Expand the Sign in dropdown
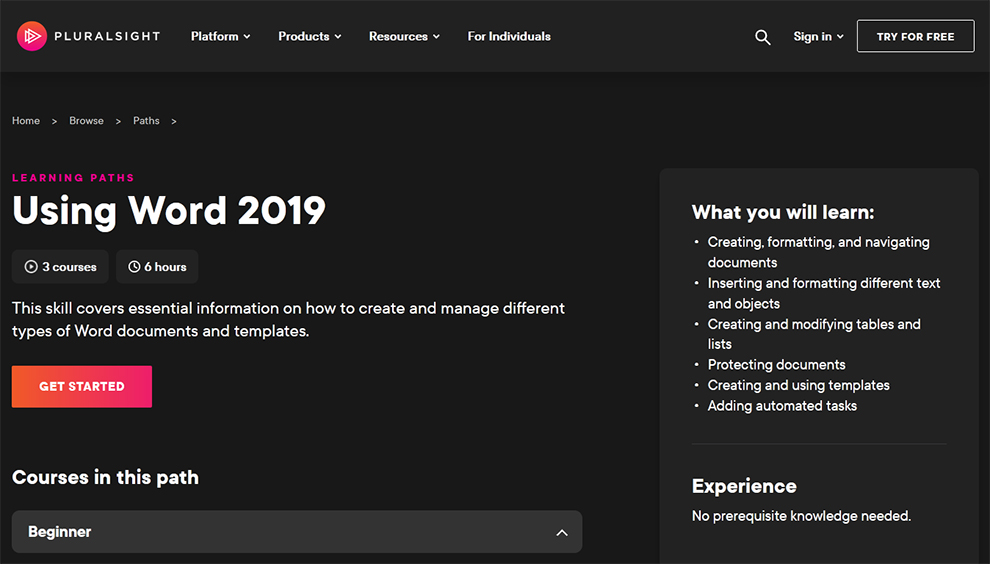The height and width of the screenshot is (564, 990). point(818,37)
